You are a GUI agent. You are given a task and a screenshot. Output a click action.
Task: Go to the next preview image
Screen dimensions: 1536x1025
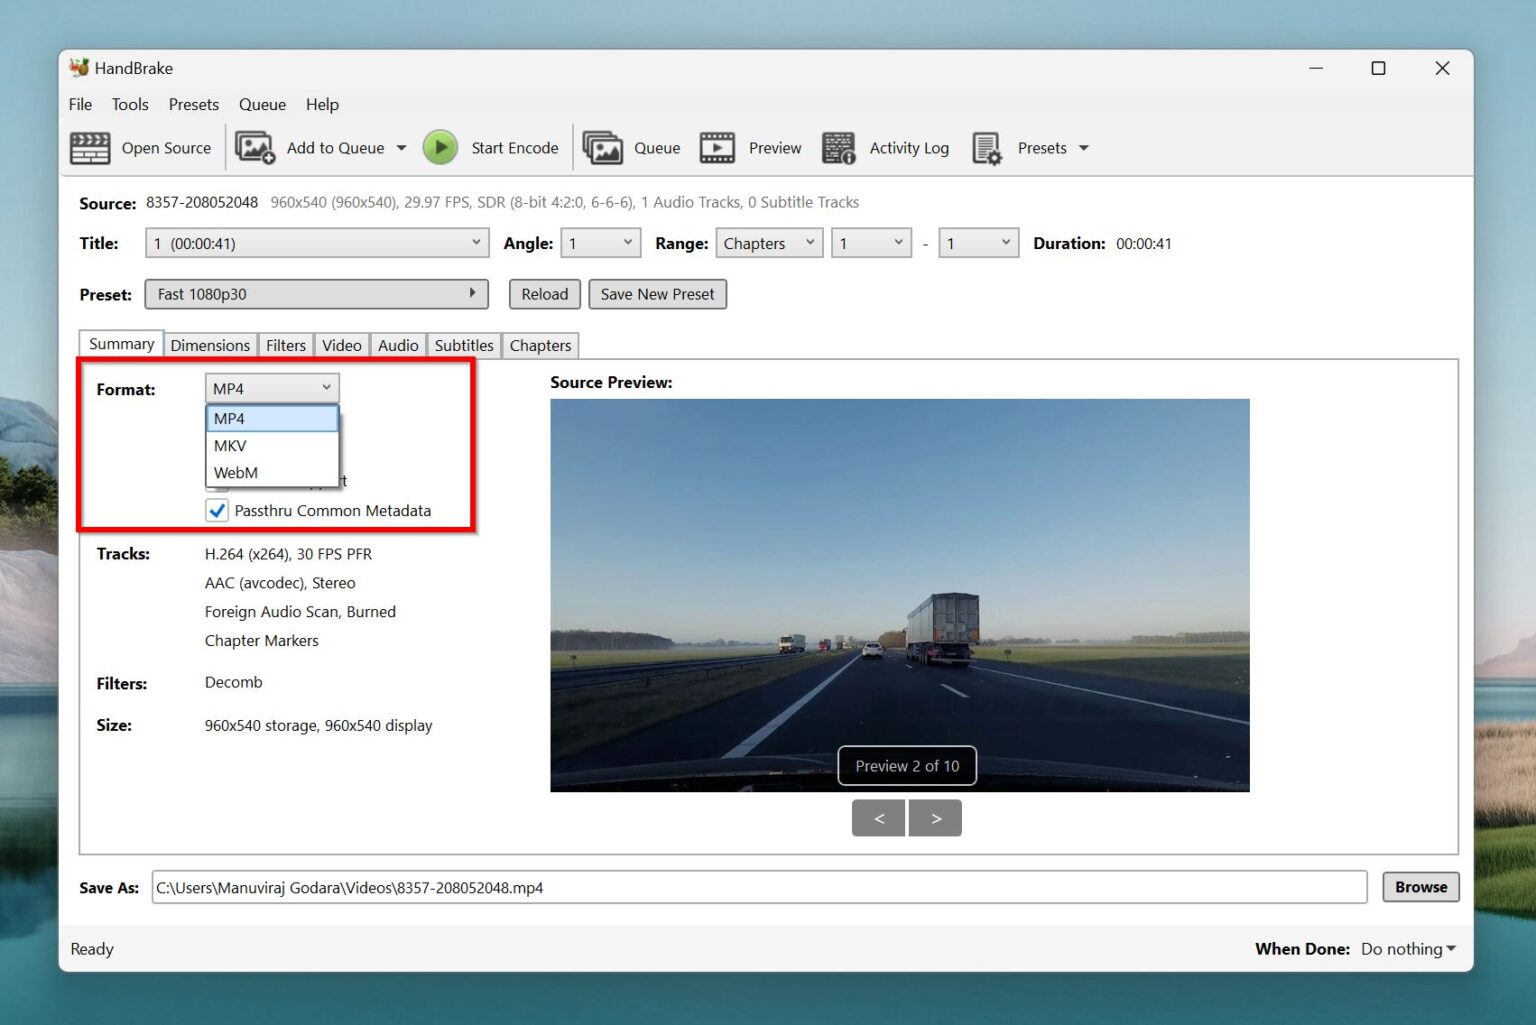pyautogui.click(x=935, y=817)
